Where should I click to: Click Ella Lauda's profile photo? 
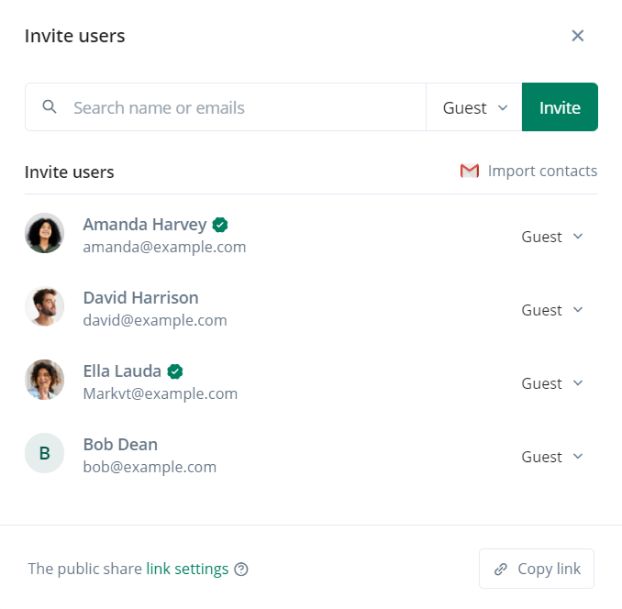(44, 380)
